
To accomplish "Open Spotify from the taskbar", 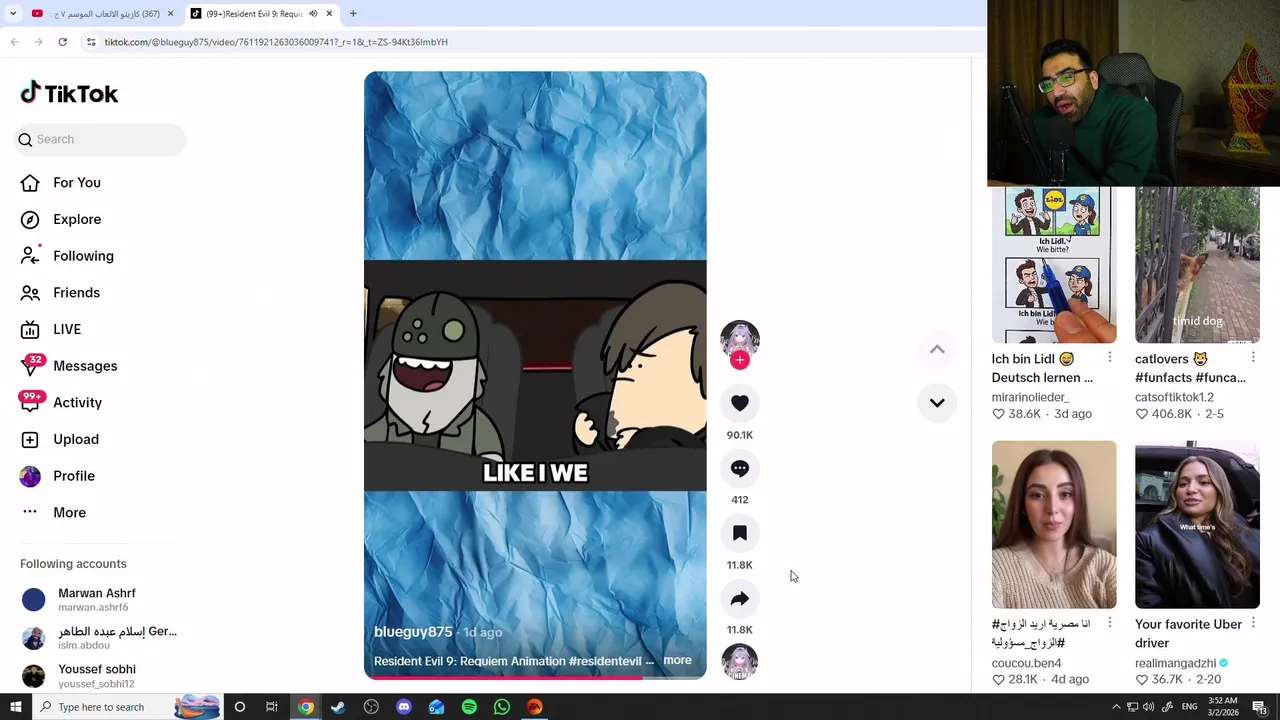I will (x=469, y=707).
